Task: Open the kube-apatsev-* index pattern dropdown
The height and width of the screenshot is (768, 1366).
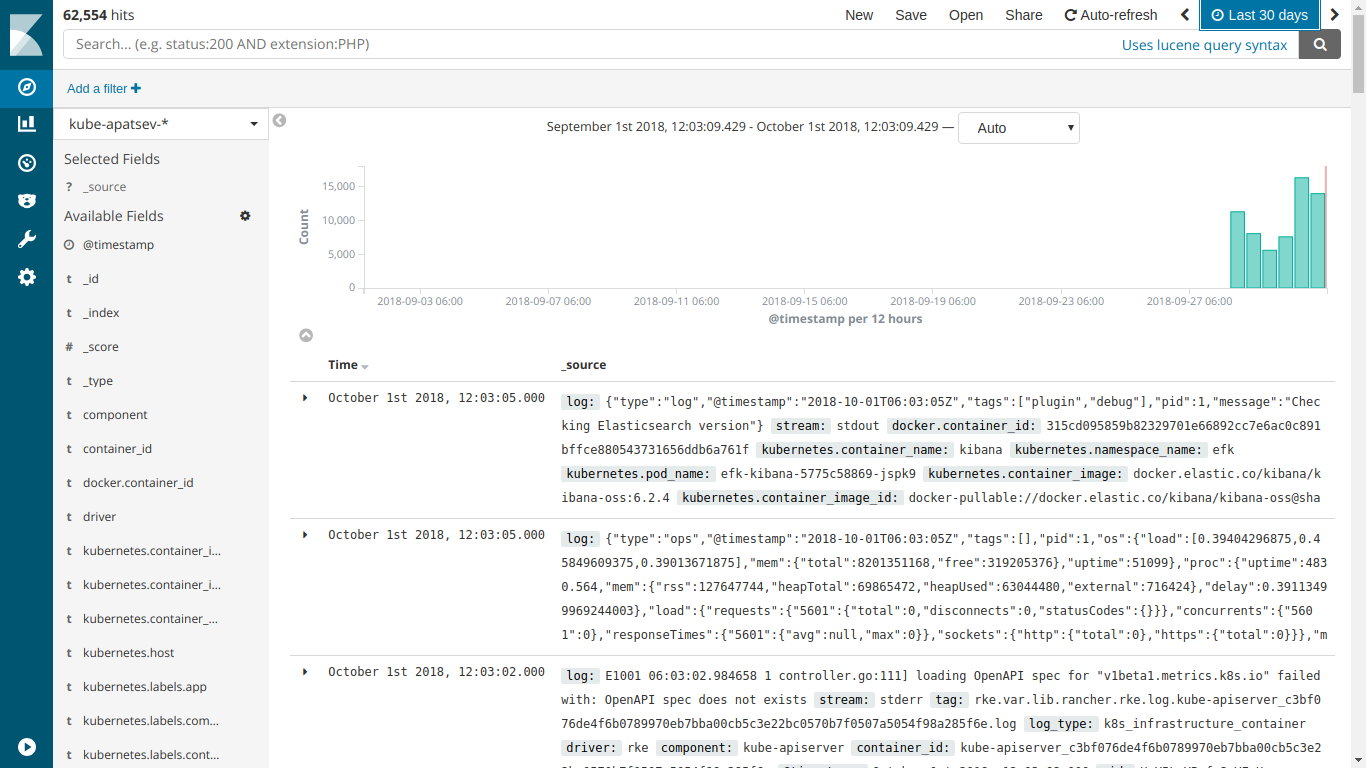Action: [161, 124]
